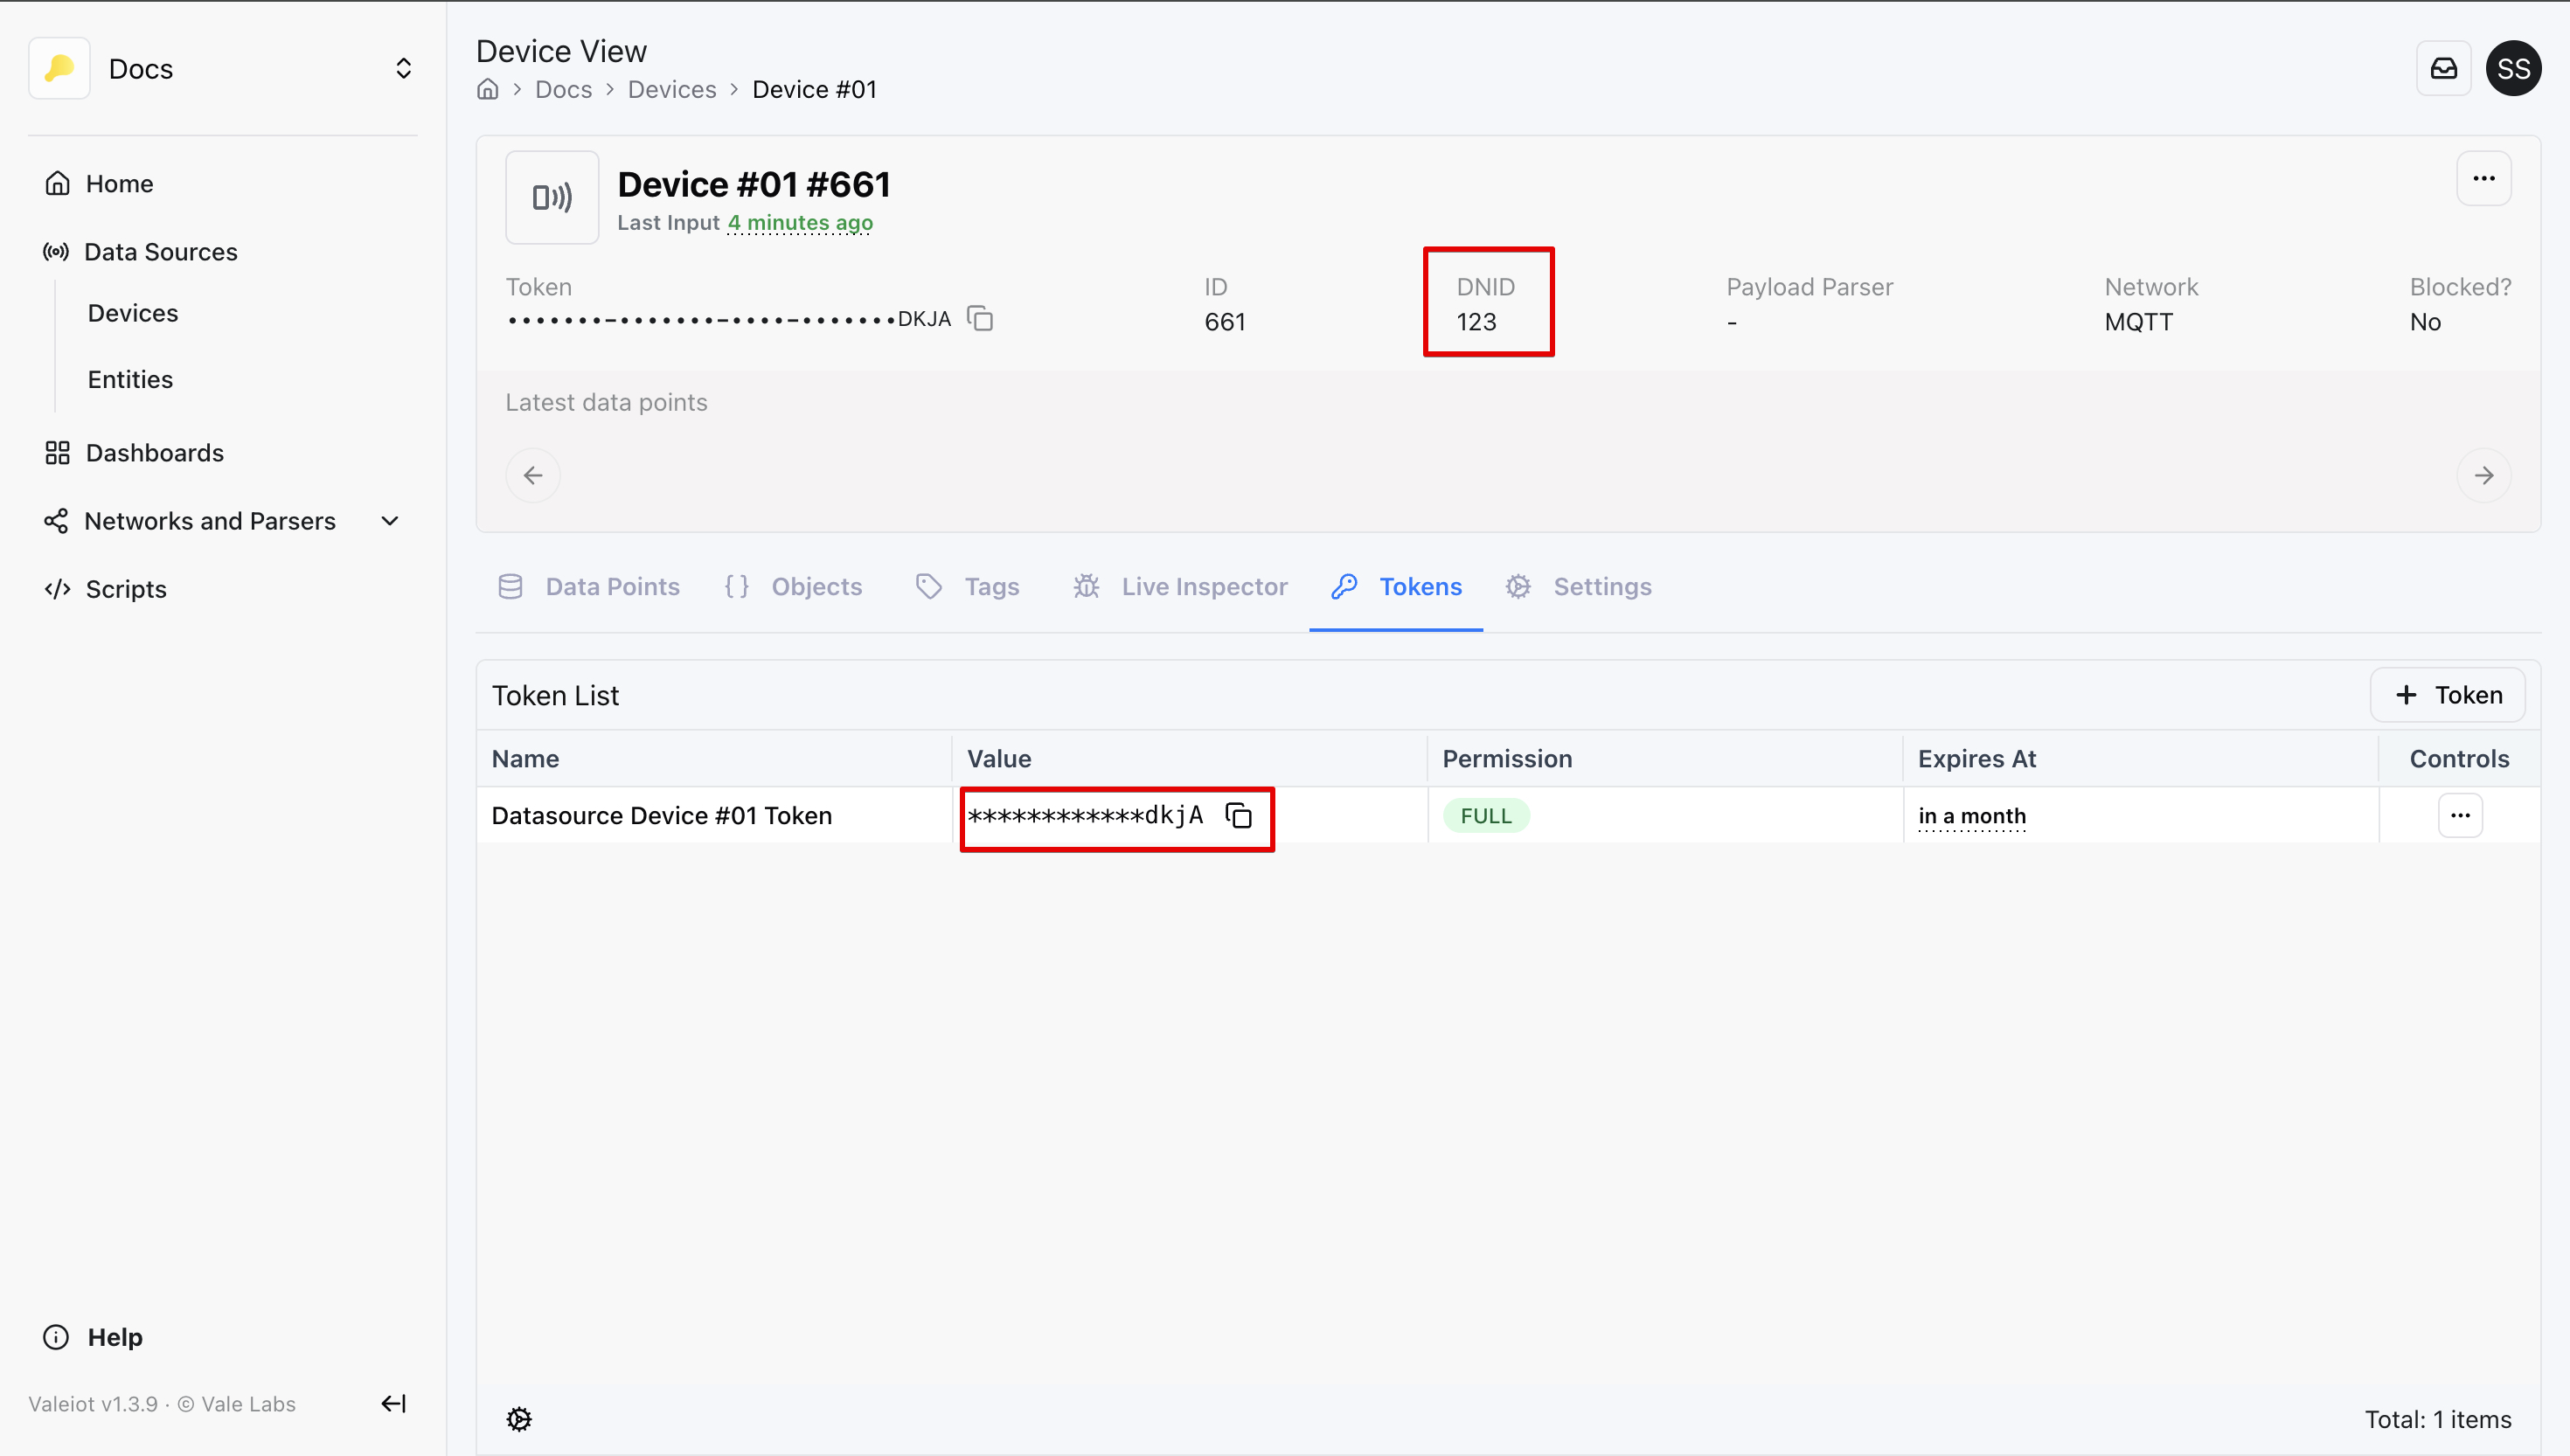This screenshot has width=2570, height=1456.
Task: Open token row controls ellipsis button
Action: 2459,816
